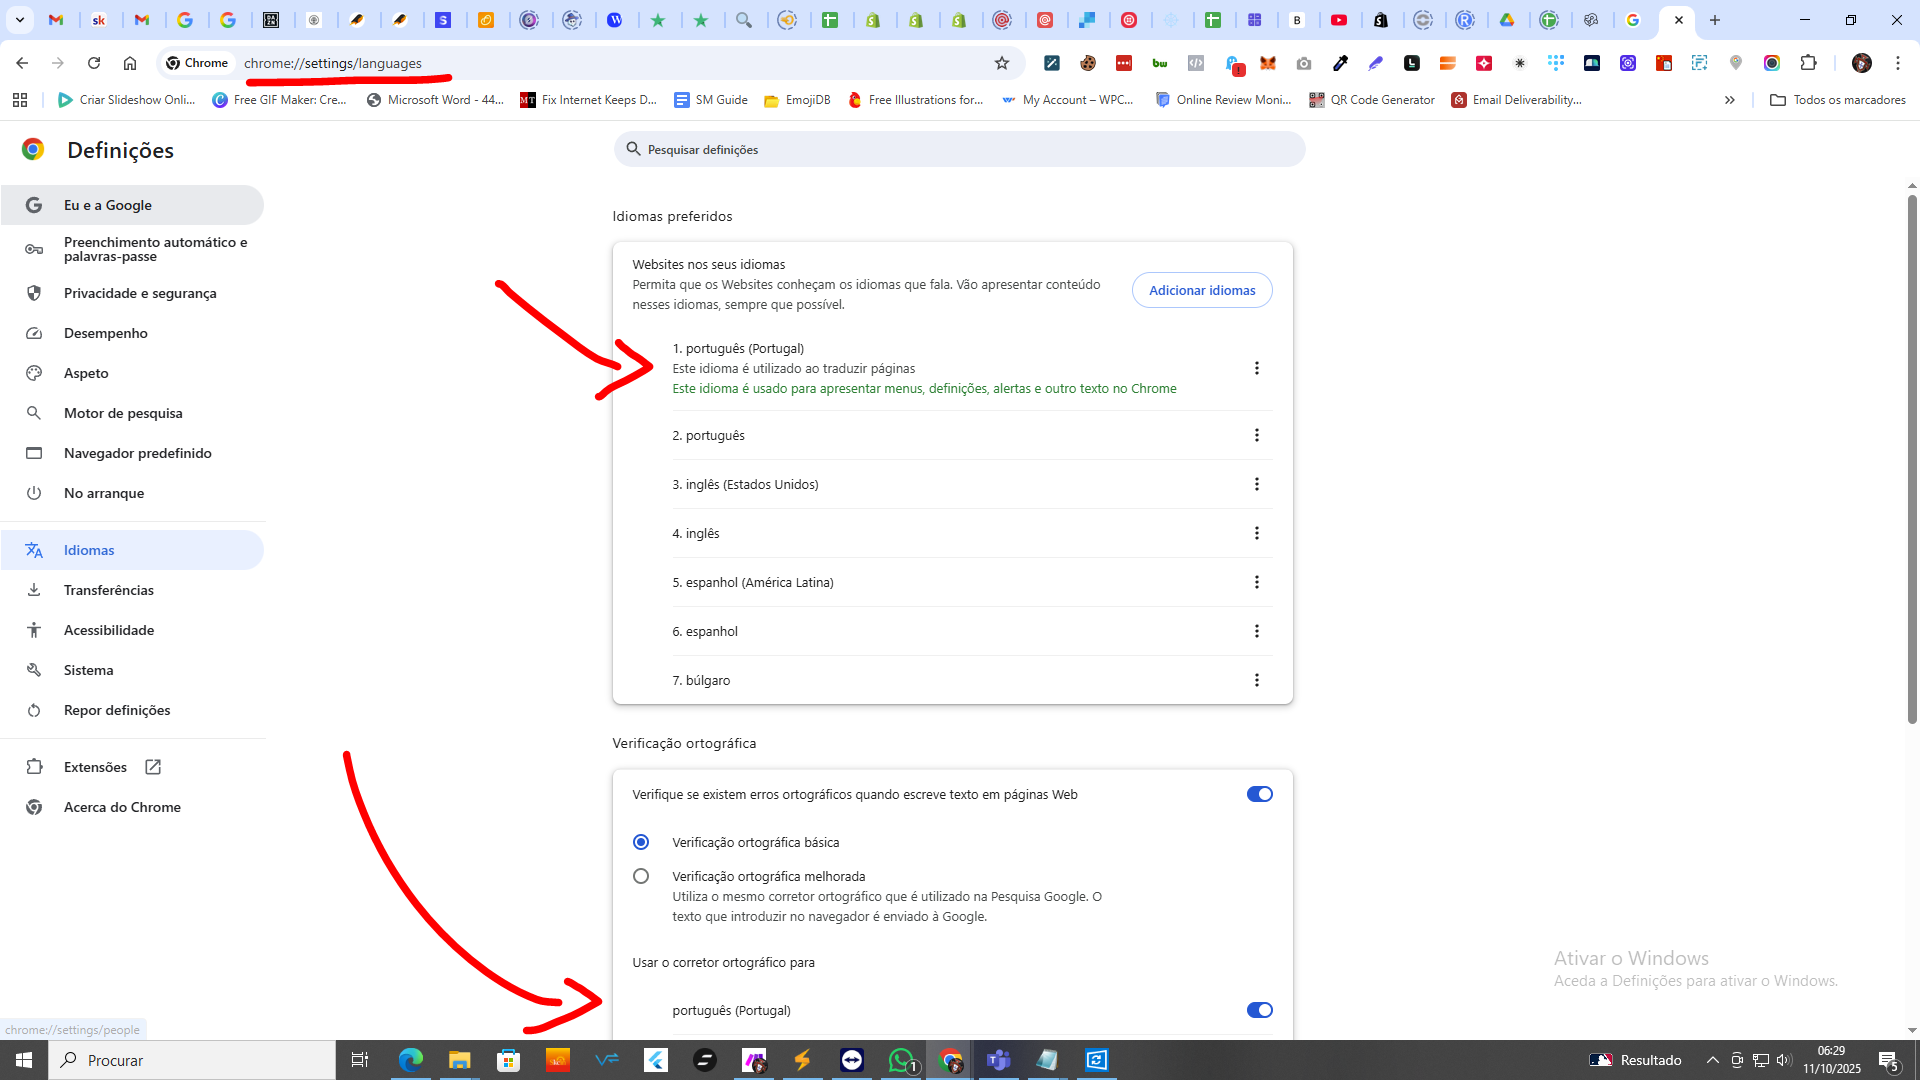Open QR Code Generator bookmark
1920x1080 pixels.
tap(1372, 100)
